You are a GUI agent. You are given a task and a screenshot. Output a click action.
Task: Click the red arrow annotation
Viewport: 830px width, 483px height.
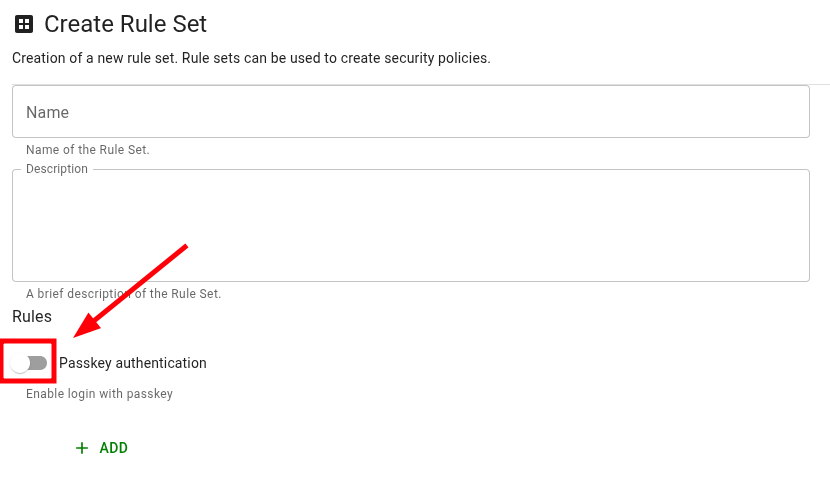click(130, 288)
